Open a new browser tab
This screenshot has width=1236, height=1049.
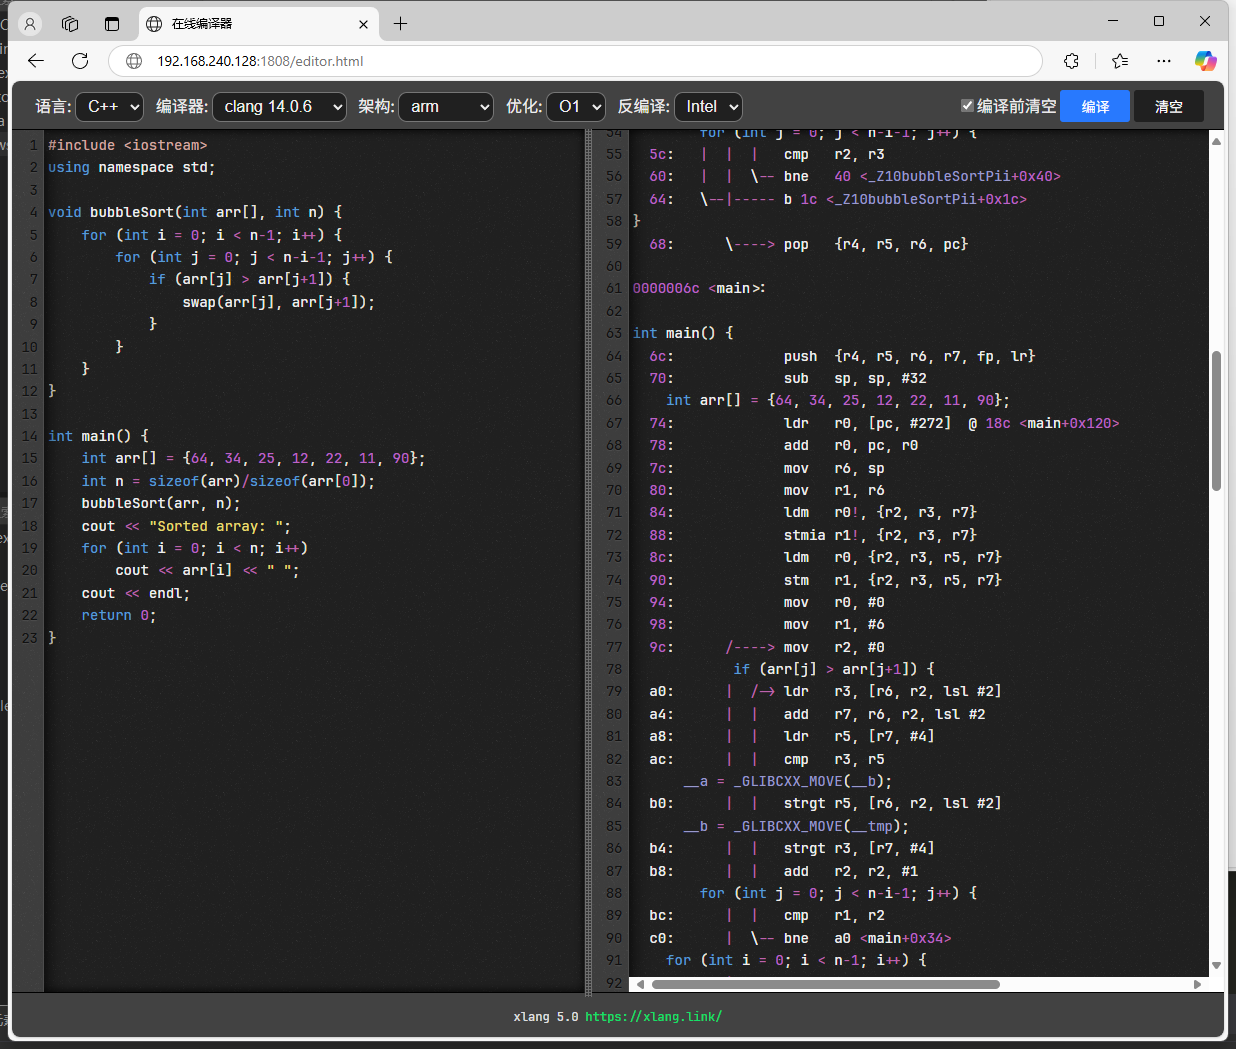[x=400, y=24]
